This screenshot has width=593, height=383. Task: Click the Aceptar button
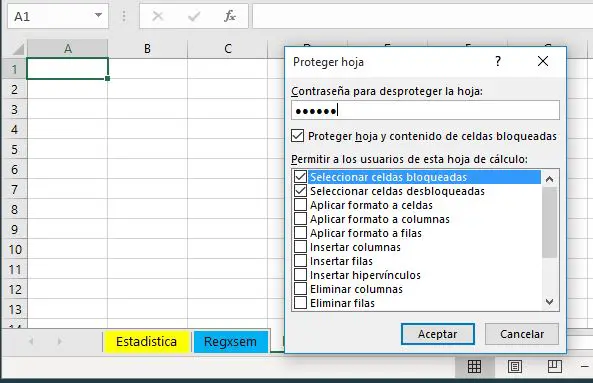tap(438, 334)
